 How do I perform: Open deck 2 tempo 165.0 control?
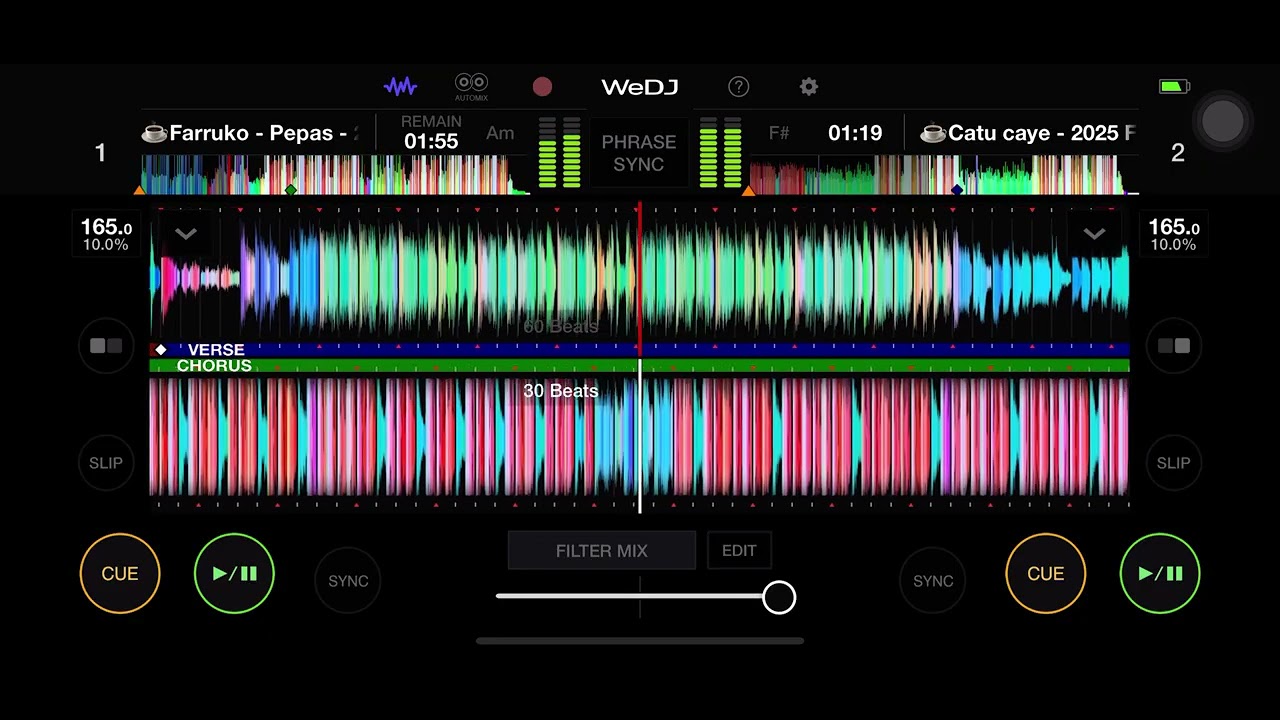pyautogui.click(x=1173, y=235)
